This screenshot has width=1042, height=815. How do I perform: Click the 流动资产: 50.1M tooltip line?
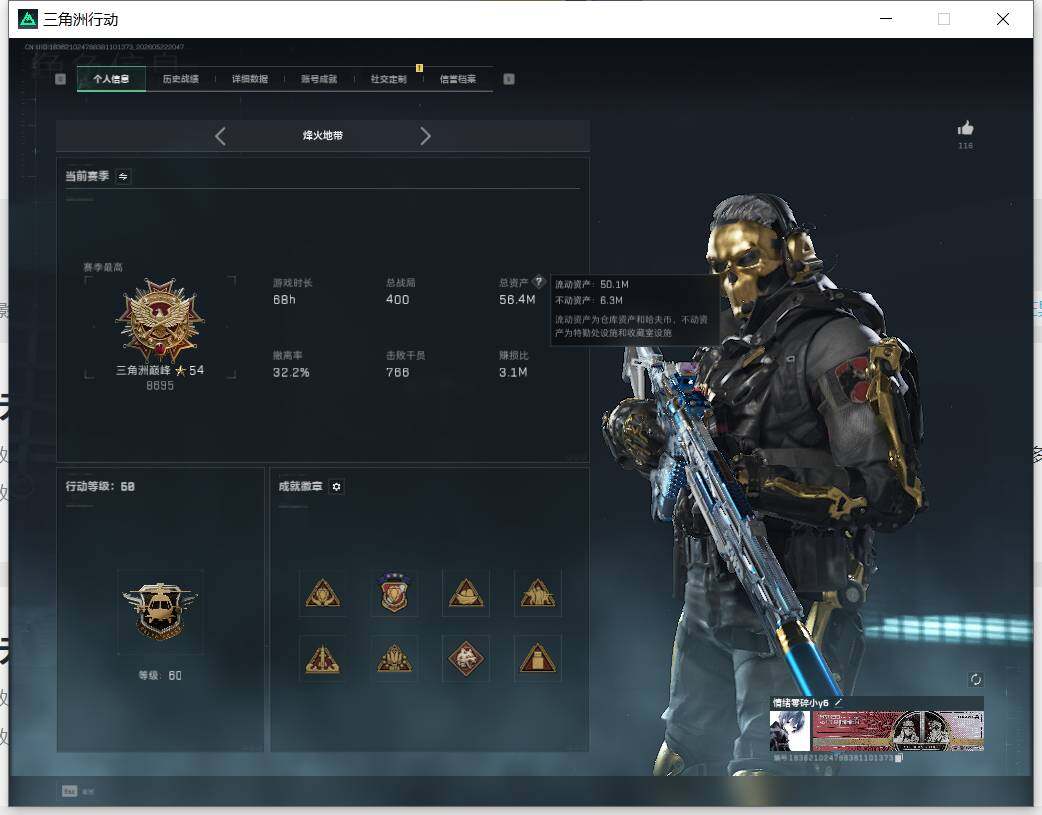pyautogui.click(x=592, y=285)
